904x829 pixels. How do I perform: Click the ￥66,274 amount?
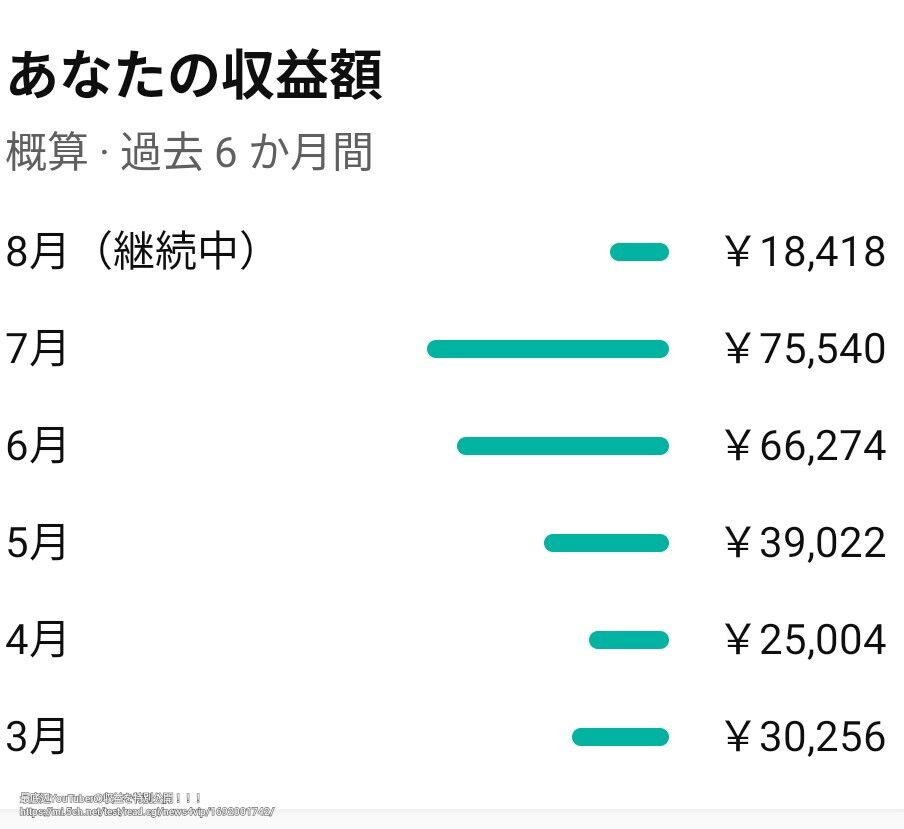pyautogui.click(x=805, y=446)
